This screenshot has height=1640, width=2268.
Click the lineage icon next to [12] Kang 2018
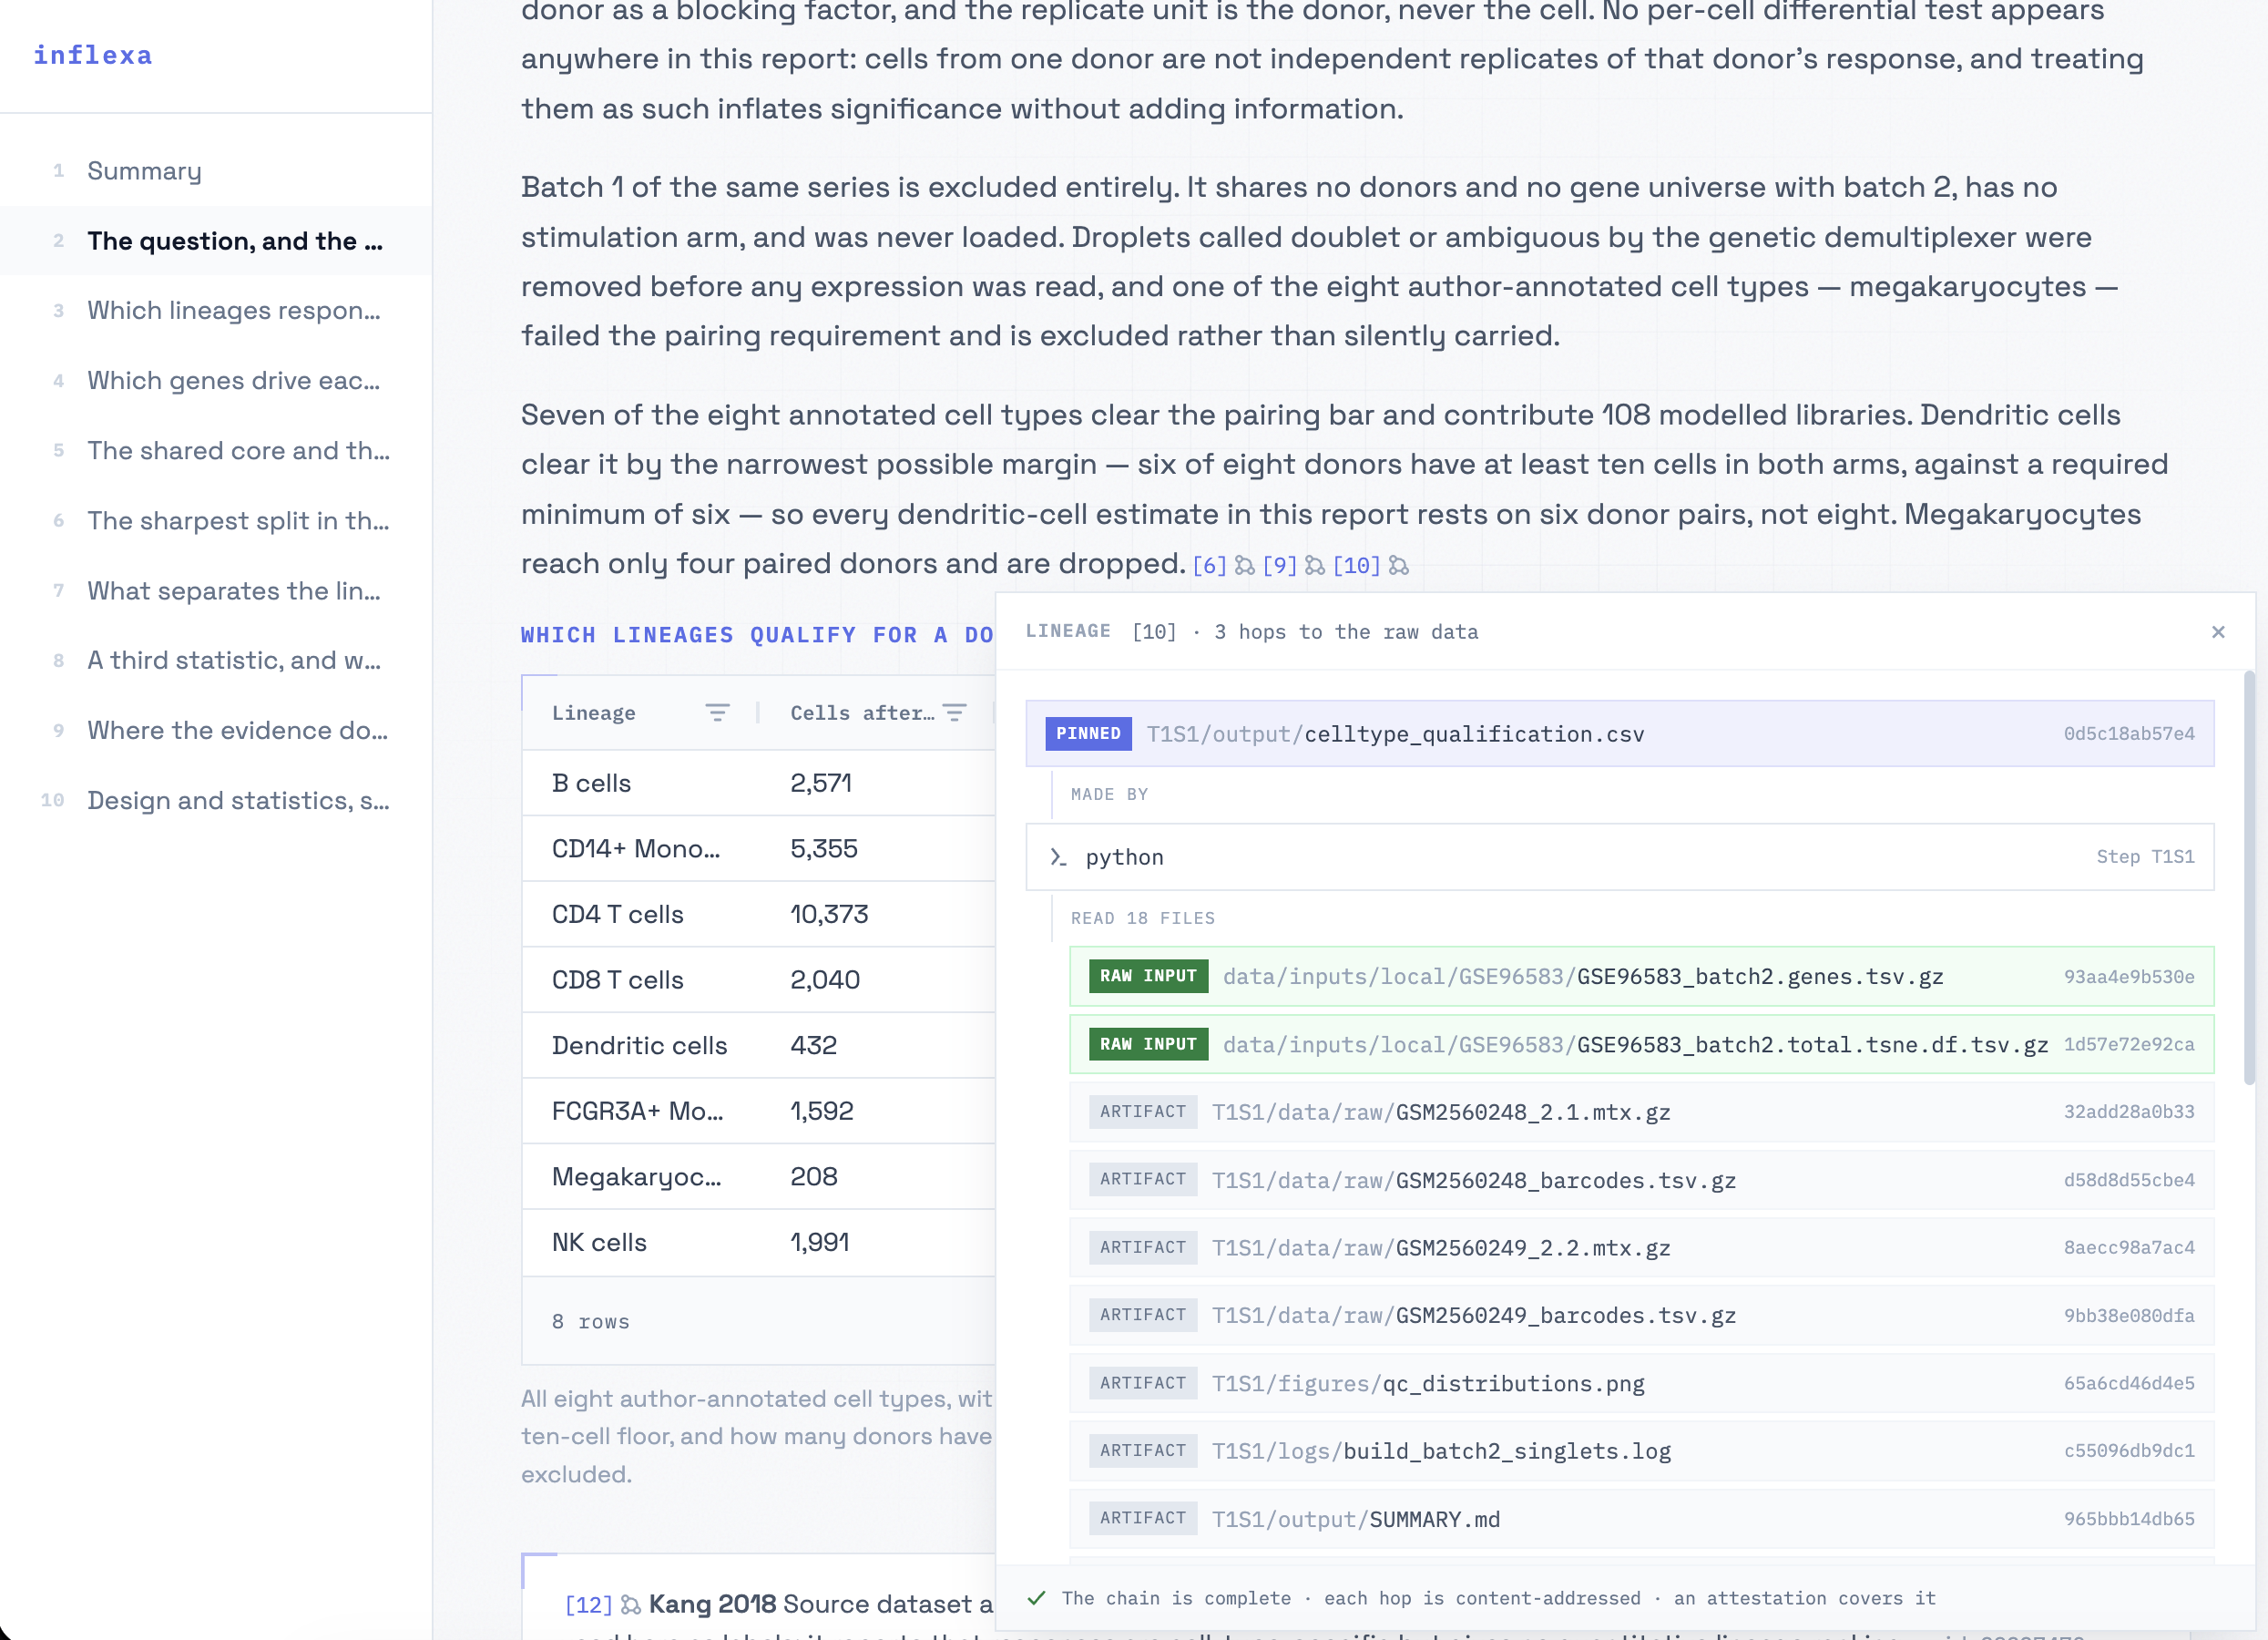point(631,1605)
